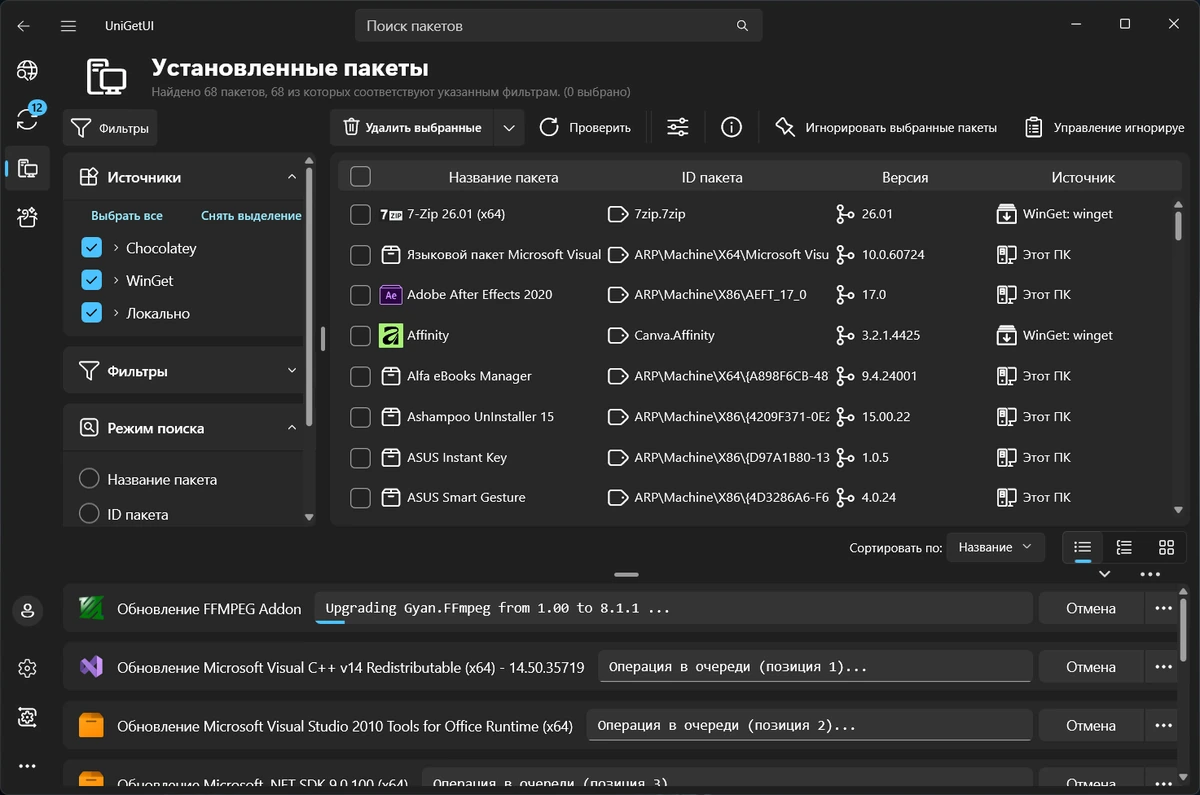Image resolution: width=1200 pixels, height=795 pixels.
Task: Select the Adobe After Effects 2020 checkbox
Action: [360, 295]
